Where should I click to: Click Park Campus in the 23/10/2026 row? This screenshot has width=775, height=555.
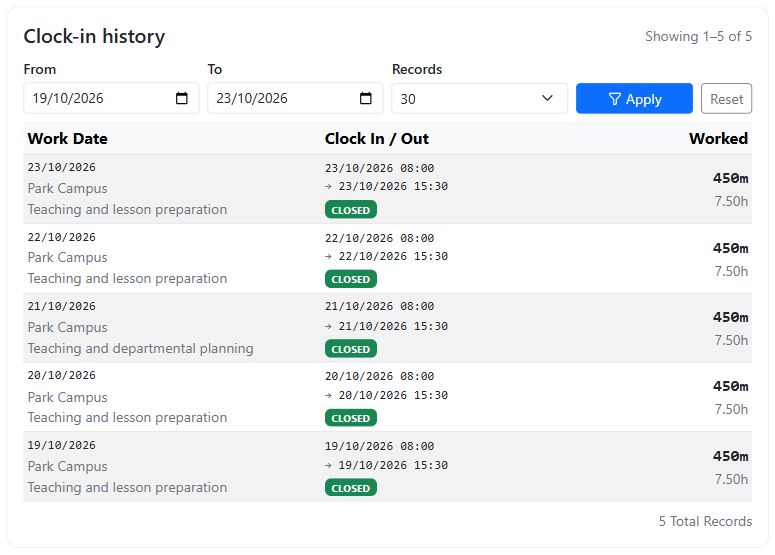coord(68,188)
